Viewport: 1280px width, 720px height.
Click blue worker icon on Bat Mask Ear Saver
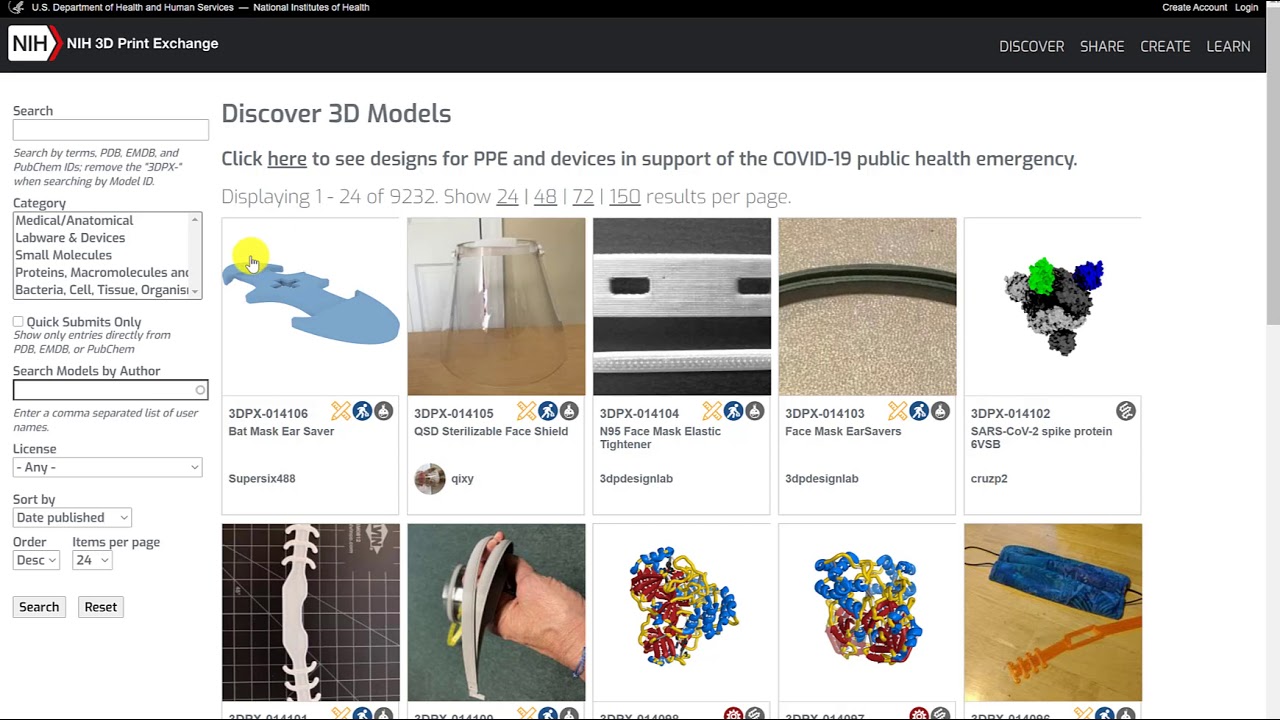coord(362,411)
